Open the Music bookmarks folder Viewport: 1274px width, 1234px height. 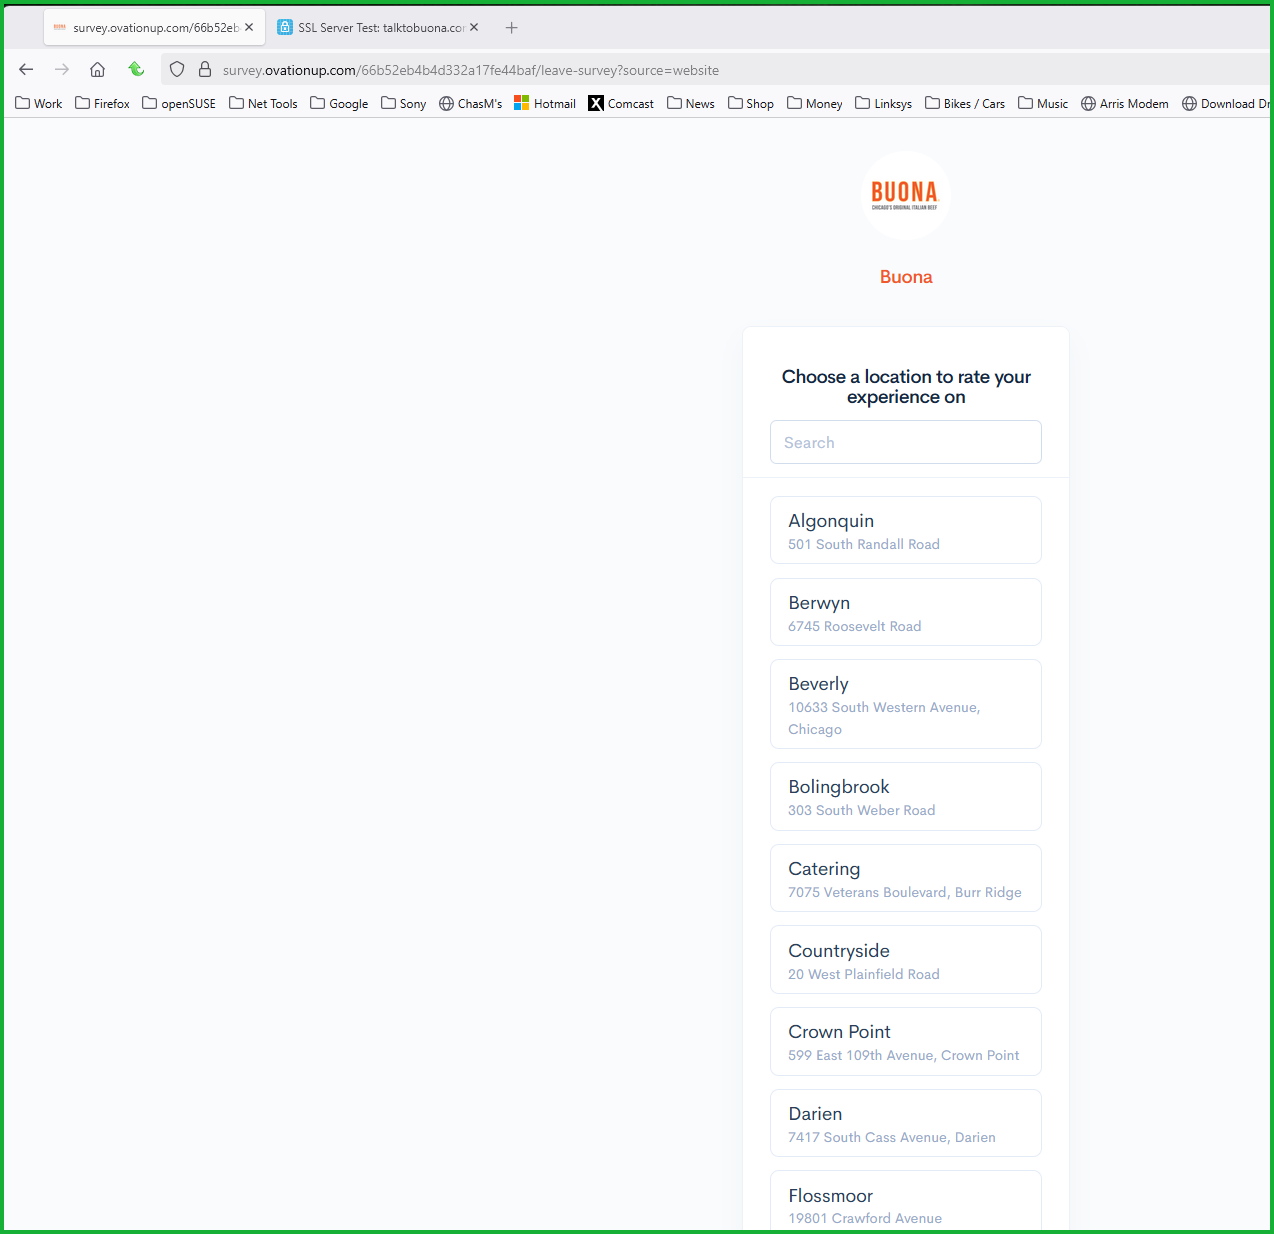(1043, 103)
